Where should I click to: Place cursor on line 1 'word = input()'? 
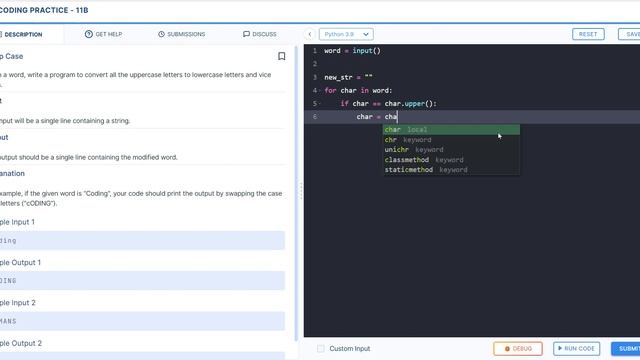coord(352,51)
